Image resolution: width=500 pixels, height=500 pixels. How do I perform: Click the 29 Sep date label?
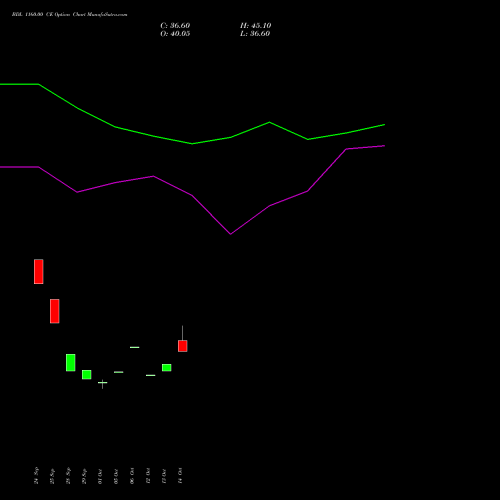[84, 476]
